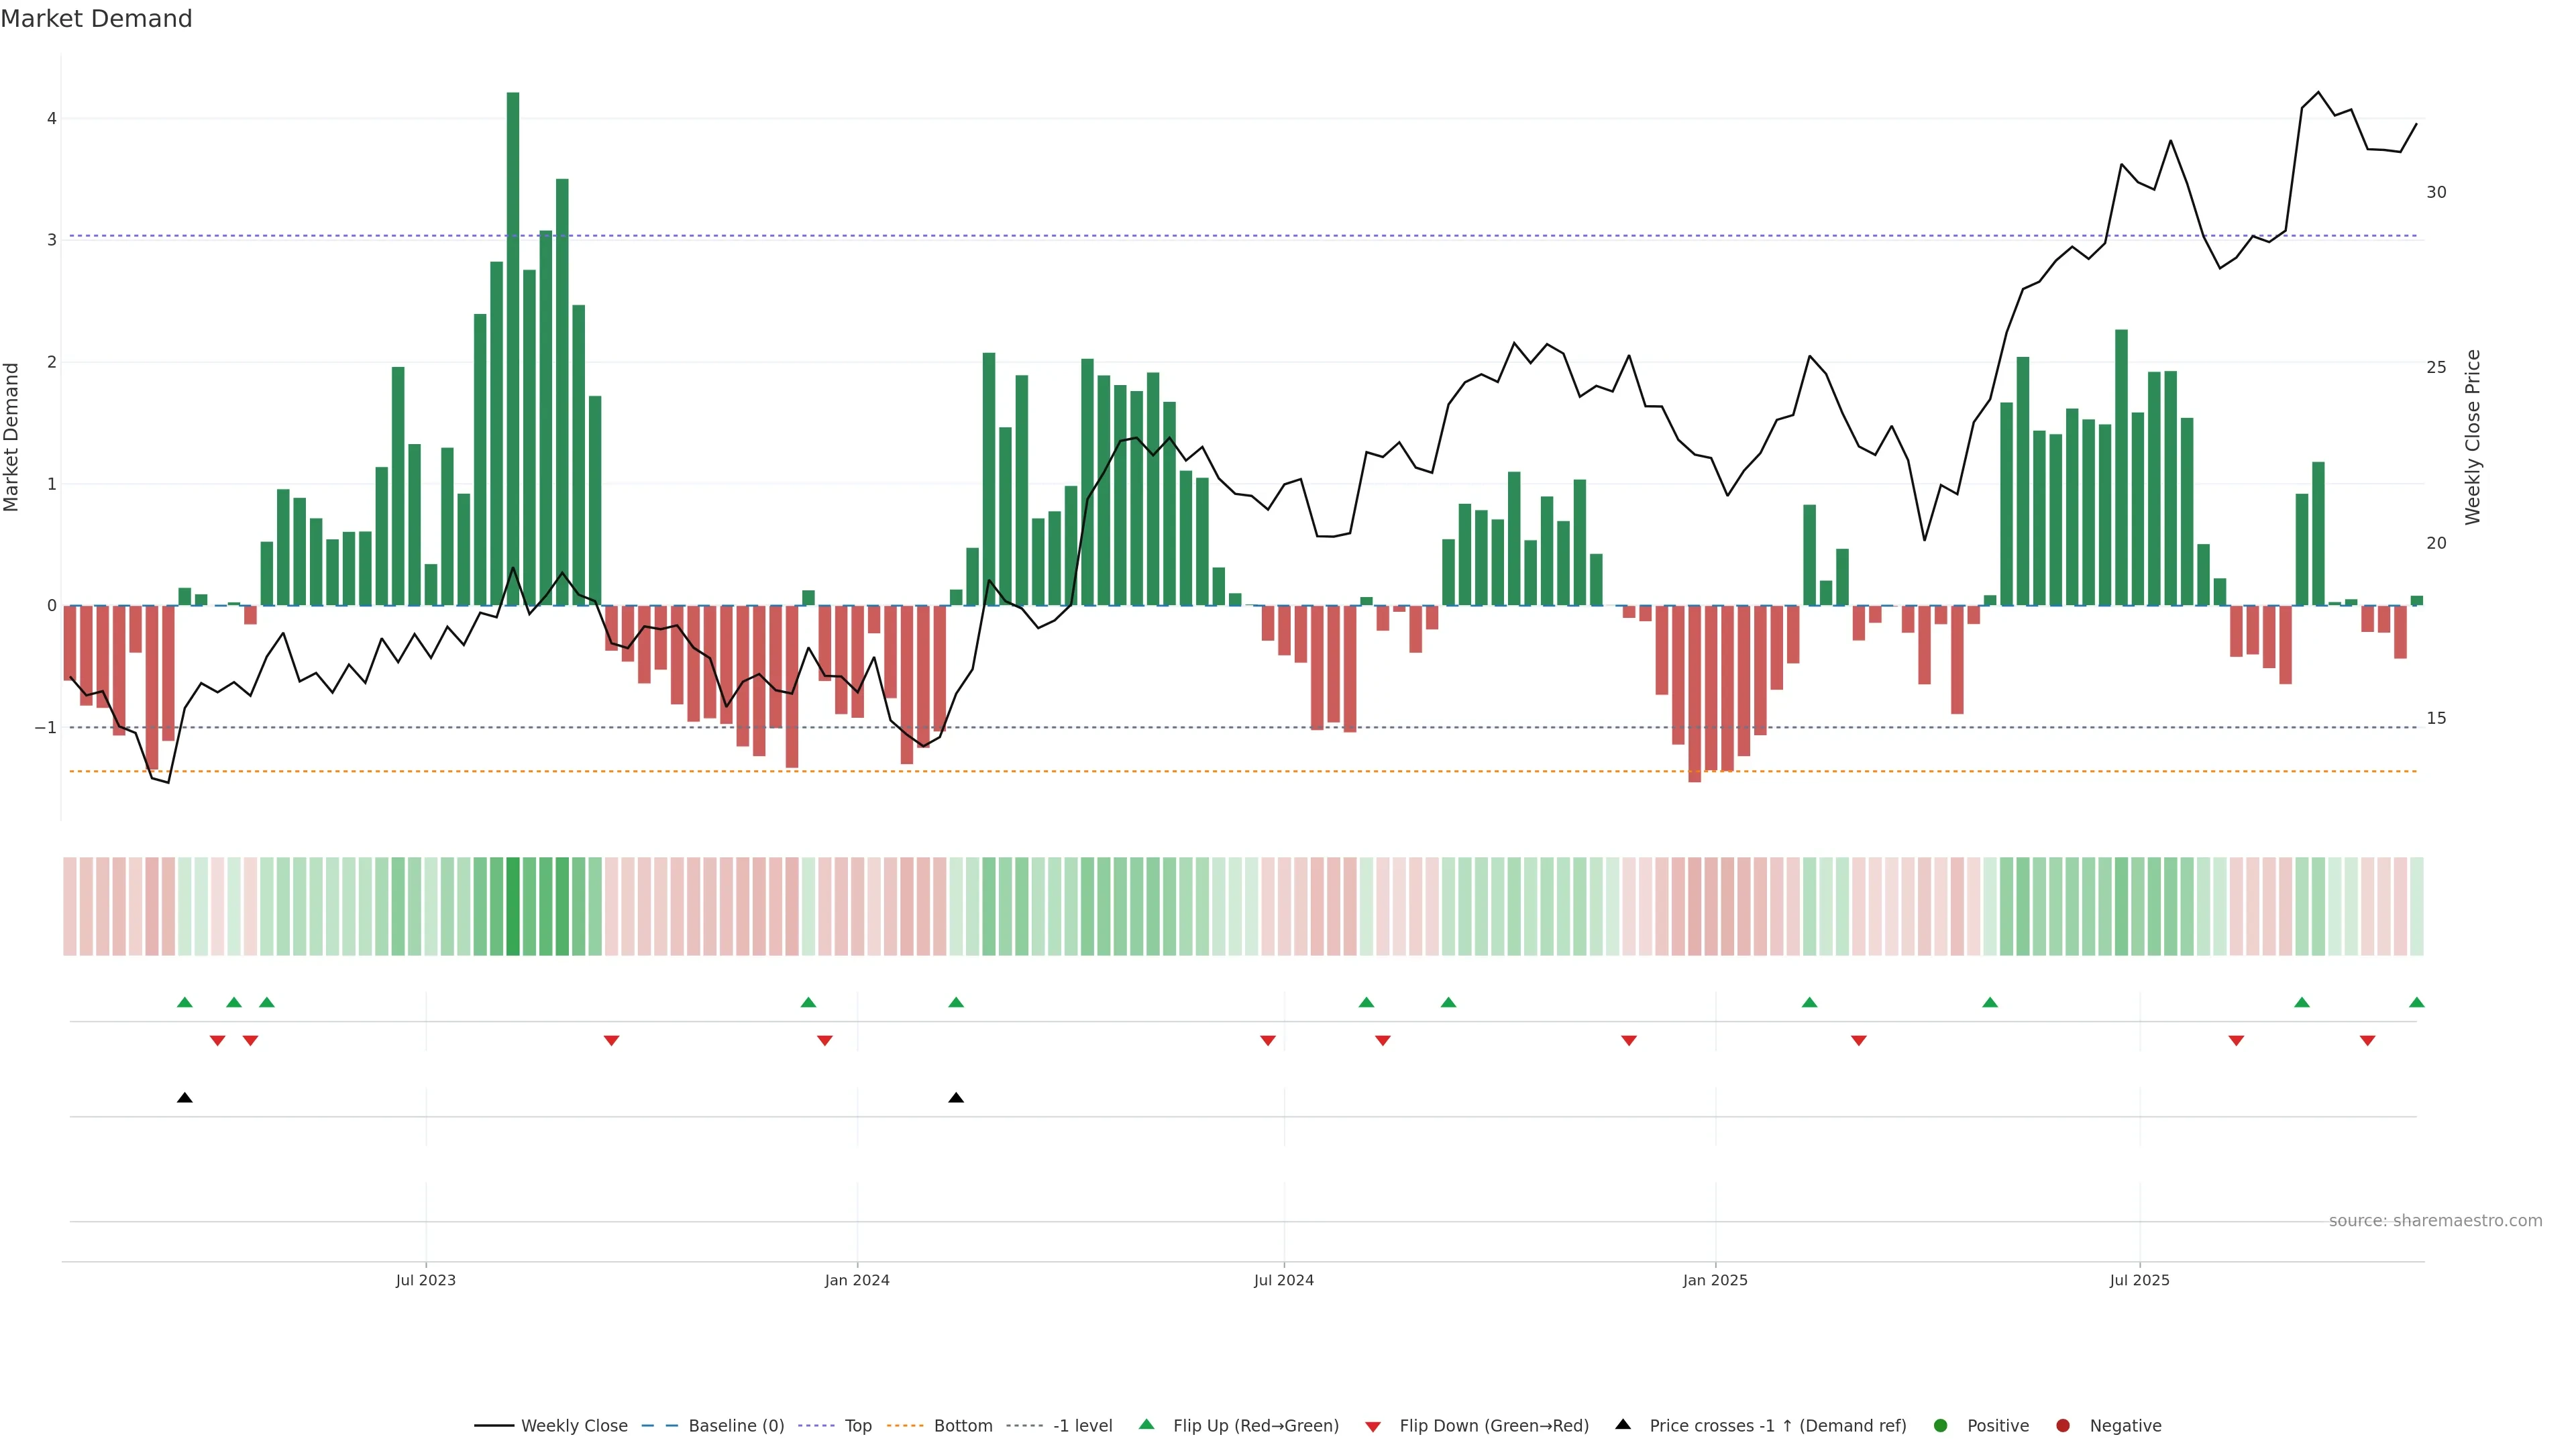Click the tallest green demand bar
Screen dimensions: 2576x1449
pos(513,350)
